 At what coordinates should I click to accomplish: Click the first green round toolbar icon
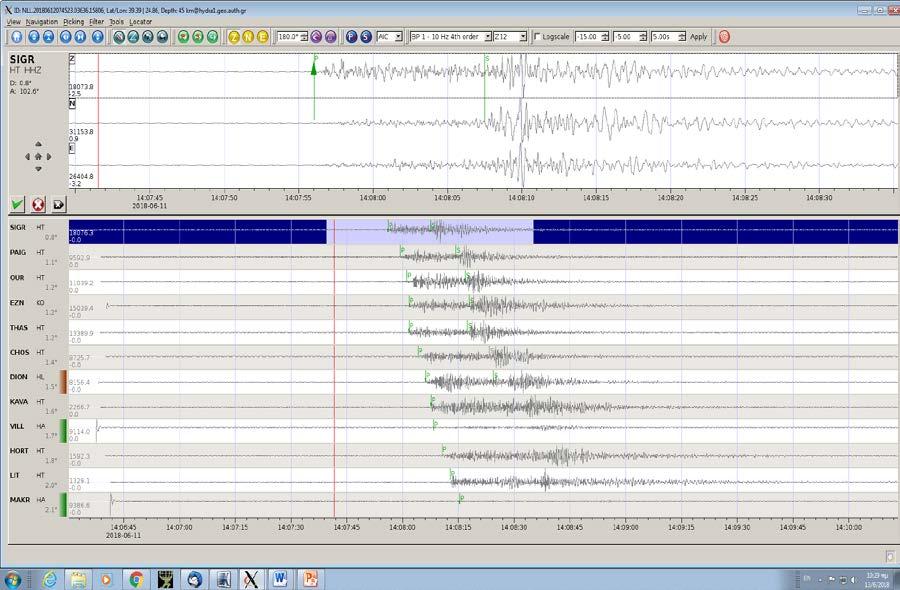(x=183, y=37)
